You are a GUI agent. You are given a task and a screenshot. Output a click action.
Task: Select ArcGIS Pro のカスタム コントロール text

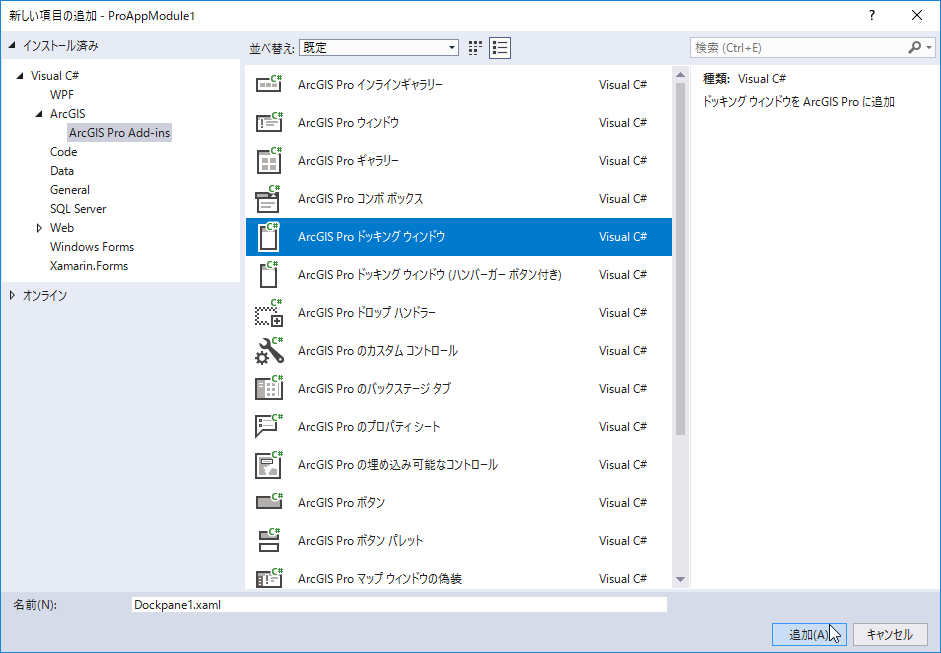click(x=377, y=351)
